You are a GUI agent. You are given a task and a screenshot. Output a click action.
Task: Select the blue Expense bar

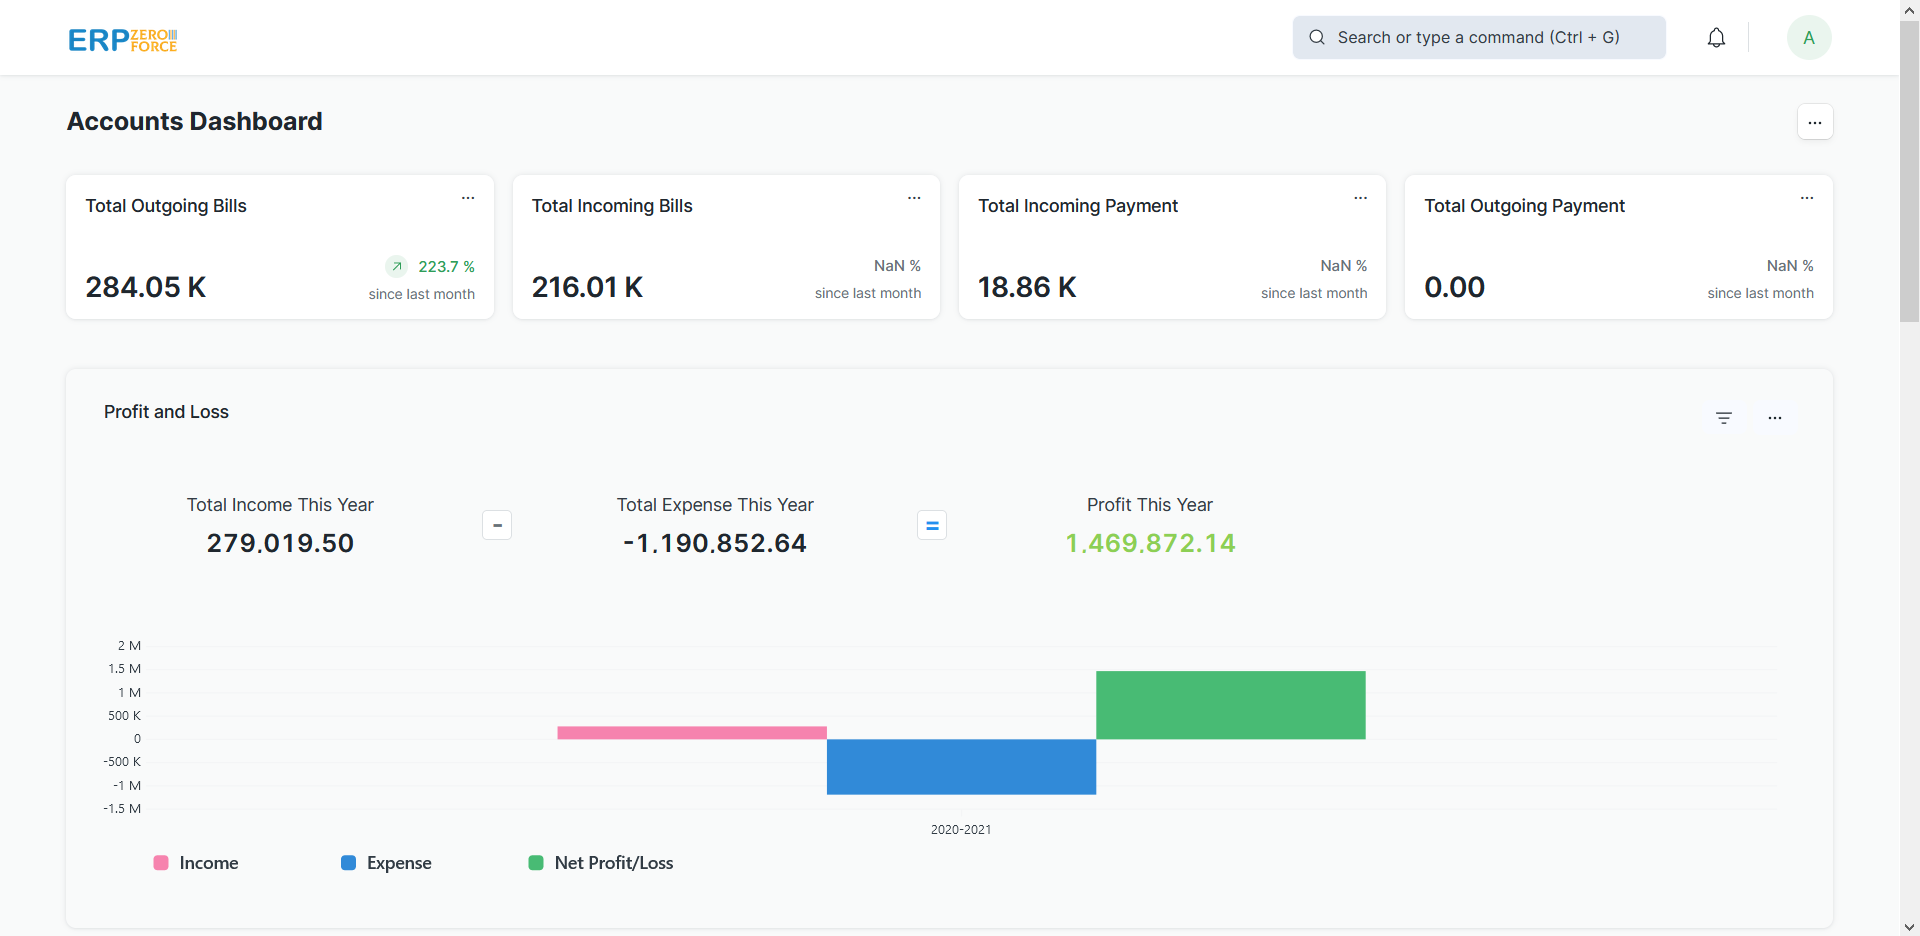(x=961, y=767)
